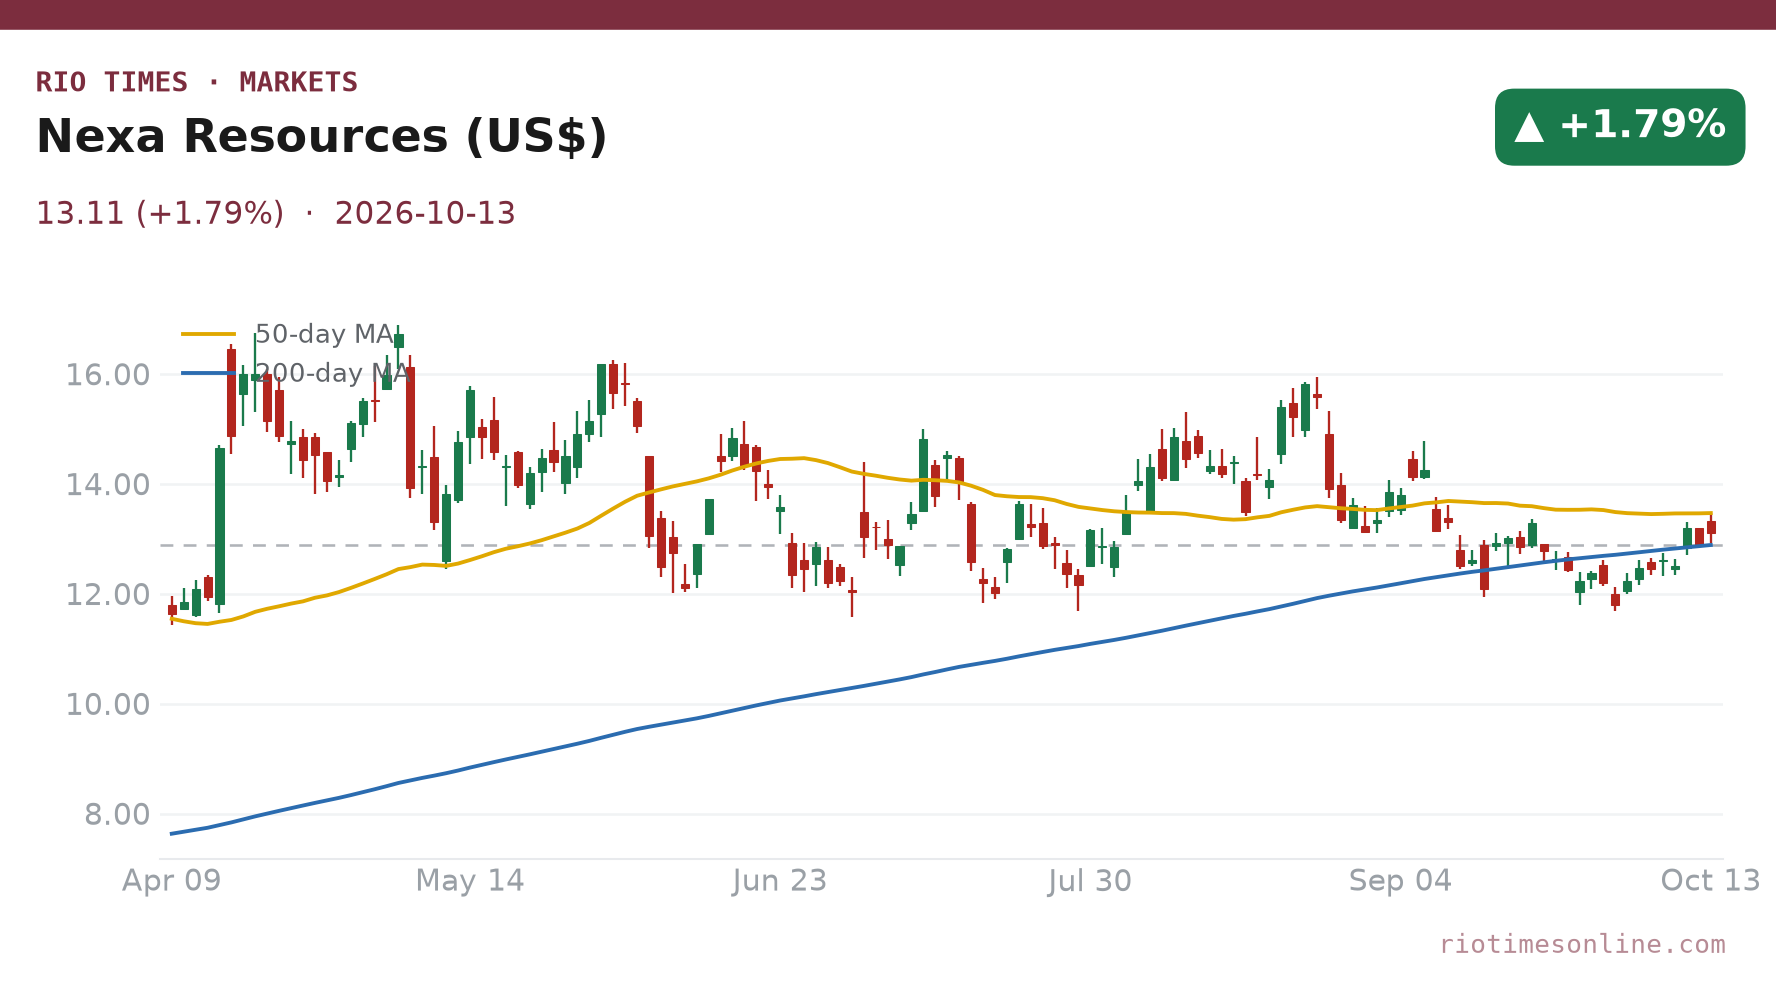Click the yellow 50-day MA legend line
Viewport: 1776px width, 999px height.
point(209,334)
